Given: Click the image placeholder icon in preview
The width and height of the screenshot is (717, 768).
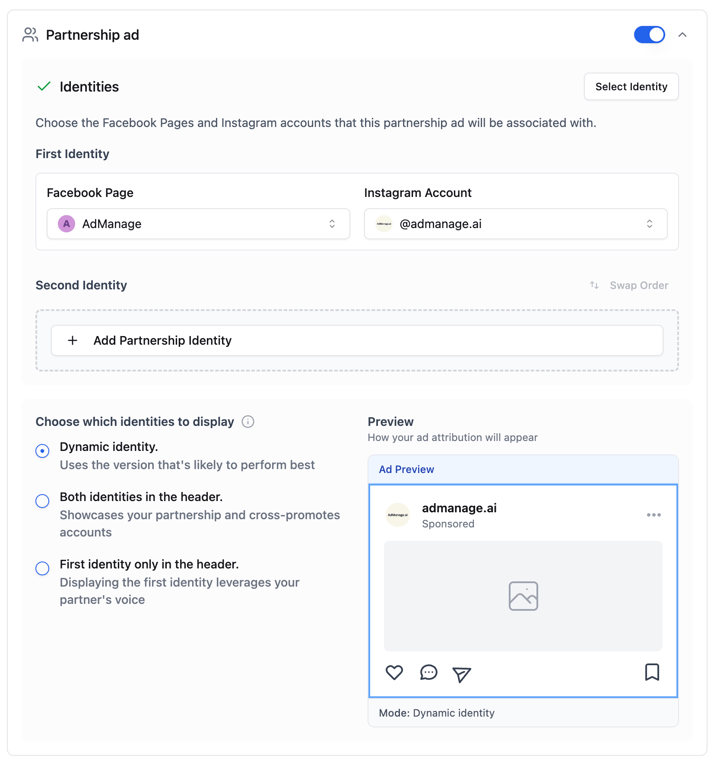Looking at the screenshot, I should 523,596.
